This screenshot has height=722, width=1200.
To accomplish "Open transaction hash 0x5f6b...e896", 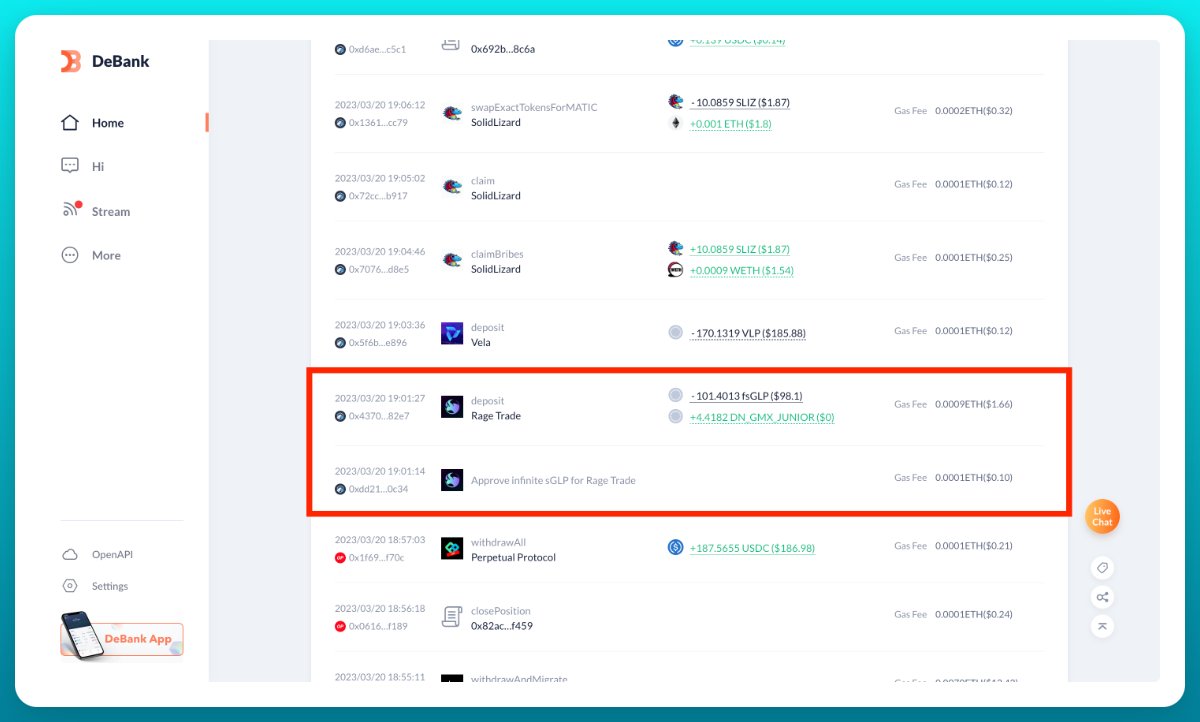I will [378, 342].
